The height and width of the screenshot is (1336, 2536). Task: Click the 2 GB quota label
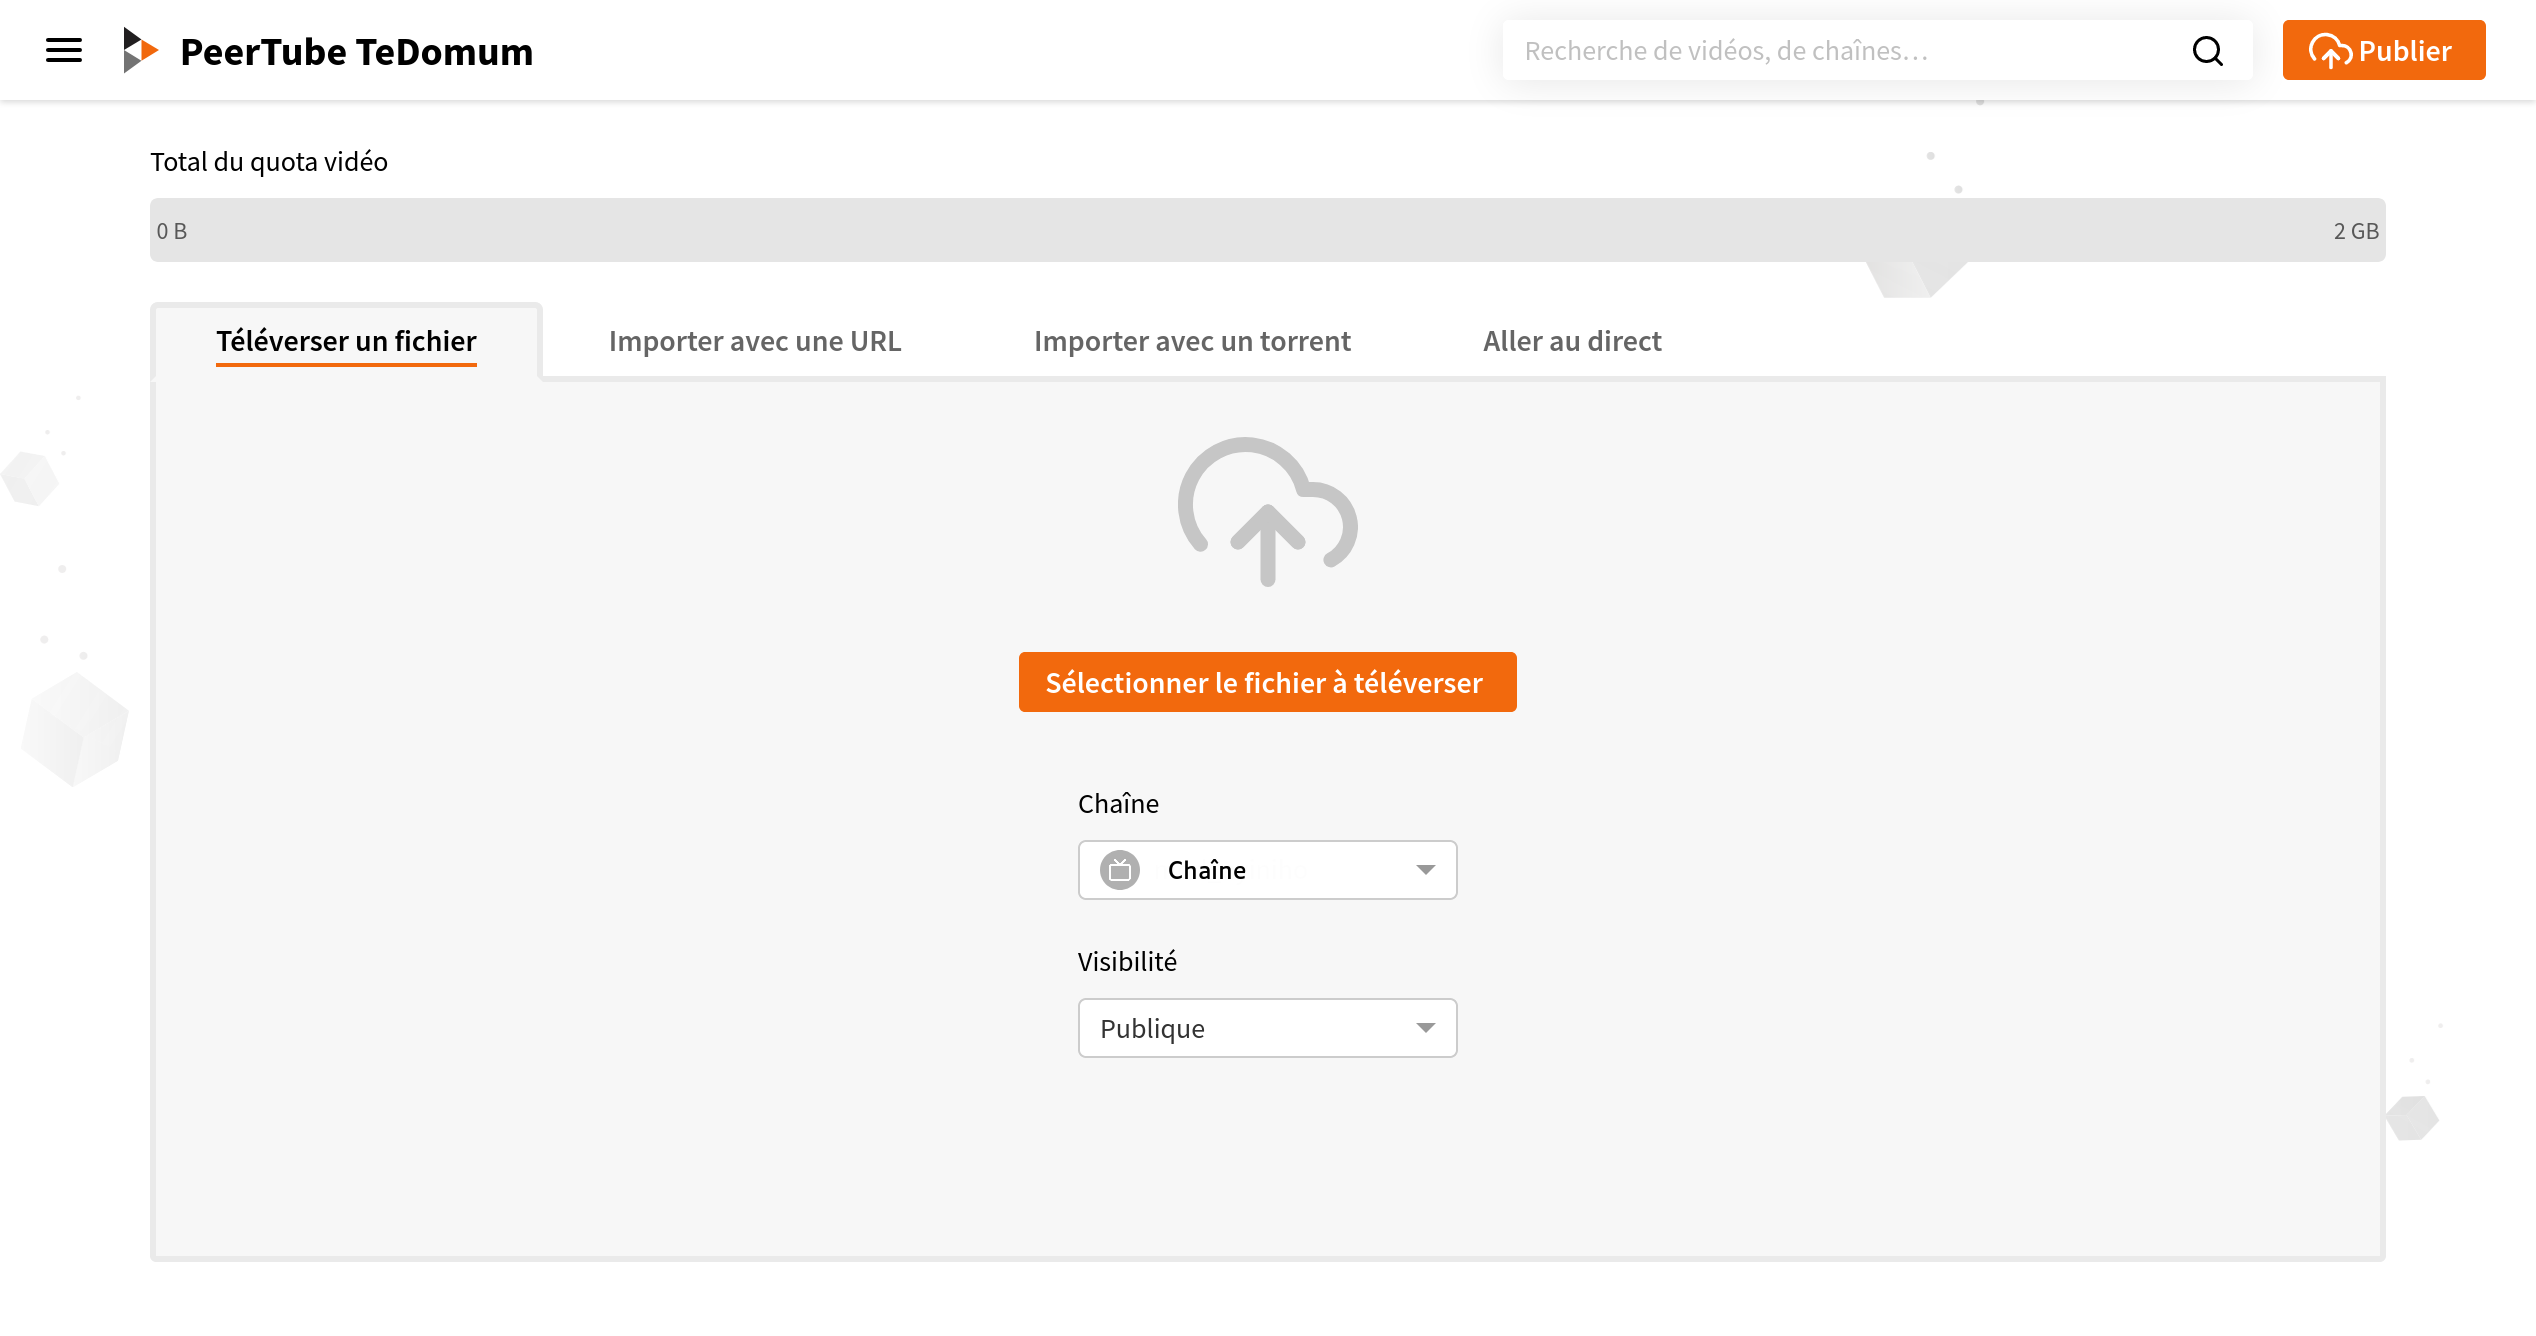[2355, 231]
